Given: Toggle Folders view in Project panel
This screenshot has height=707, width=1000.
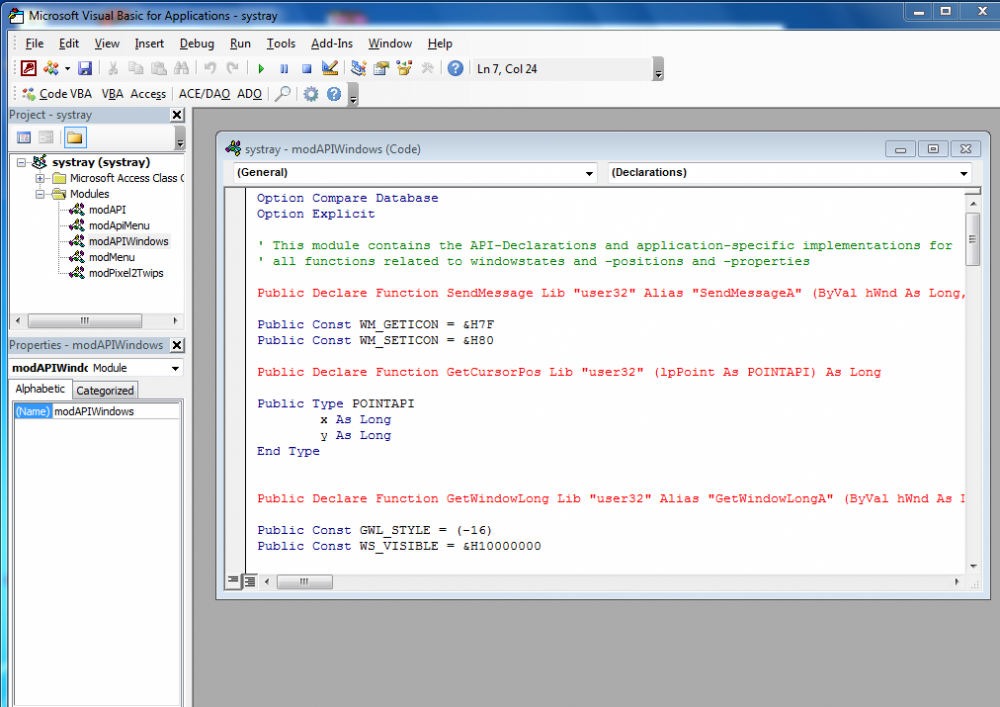Looking at the screenshot, I should [x=75, y=137].
